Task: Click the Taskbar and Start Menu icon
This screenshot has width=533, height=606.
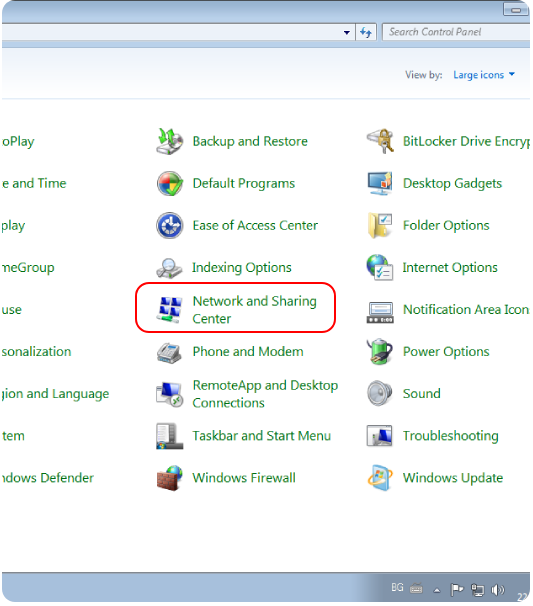Action: [169, 436]
